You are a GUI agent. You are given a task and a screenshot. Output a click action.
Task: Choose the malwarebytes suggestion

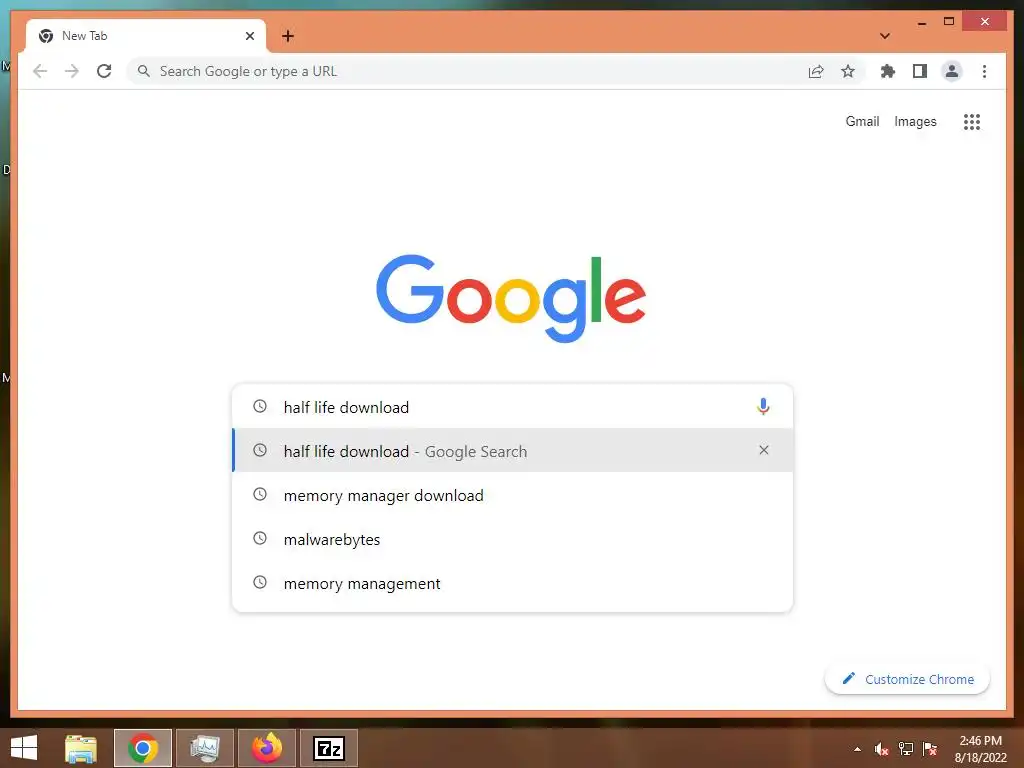pos(513,539)
